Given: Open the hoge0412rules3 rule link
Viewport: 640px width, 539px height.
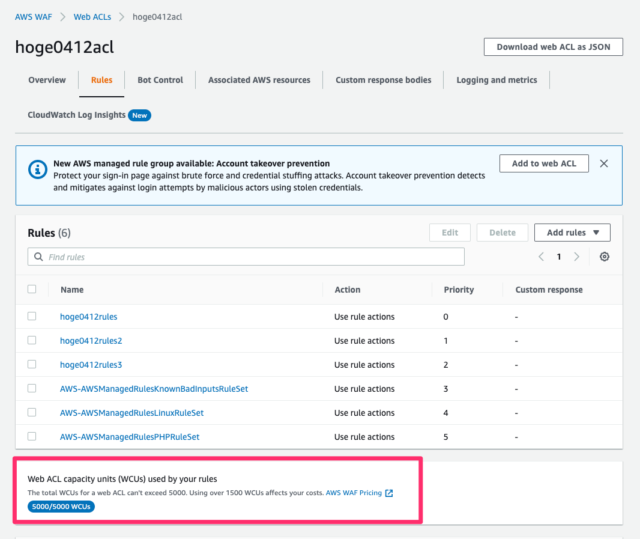Looking at the screenshot, I should pyautogui.click(x=91, y=365).
